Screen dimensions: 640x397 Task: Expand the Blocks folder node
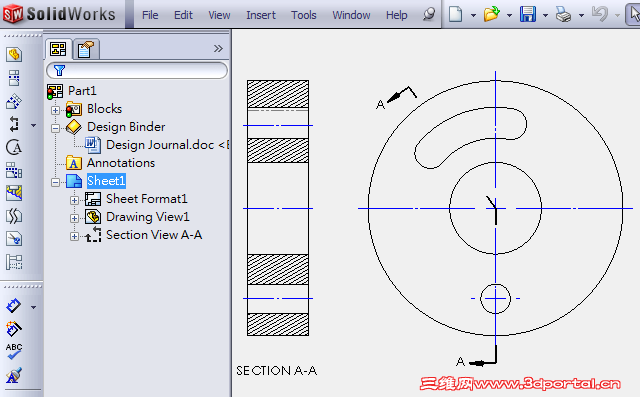point(55,110)
